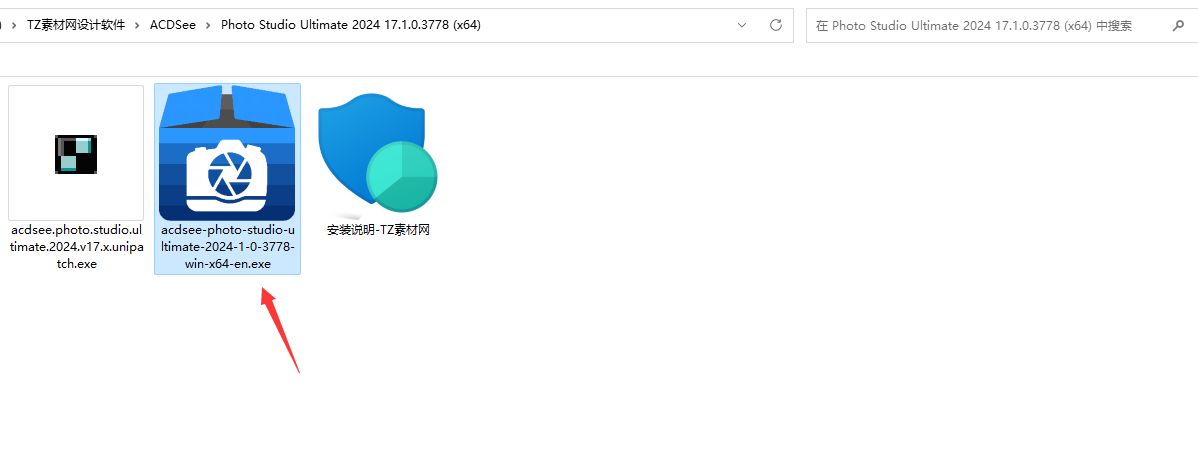
Task: Click the Photo Studio Ultimate 2024 breadcrumb
Action: [351, 25]
